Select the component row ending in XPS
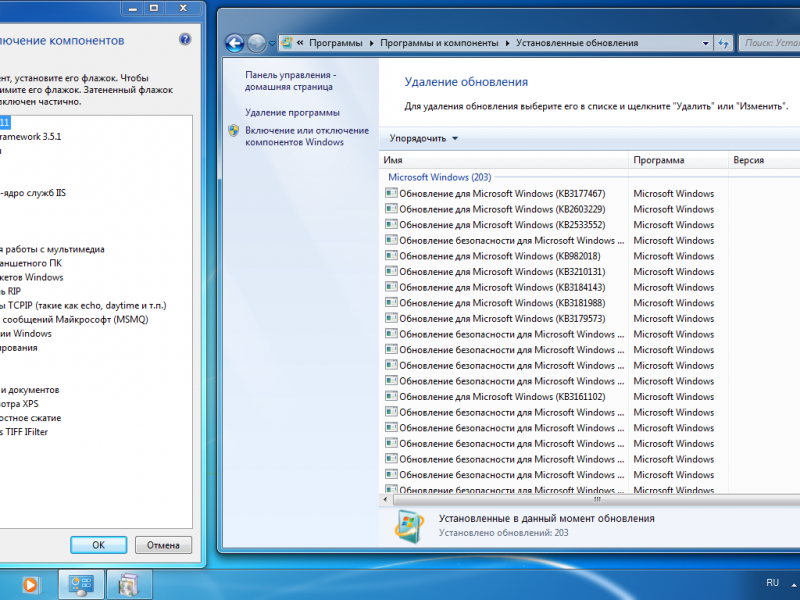Viewport: 800px width, 600px height. (x=19, y=404)
